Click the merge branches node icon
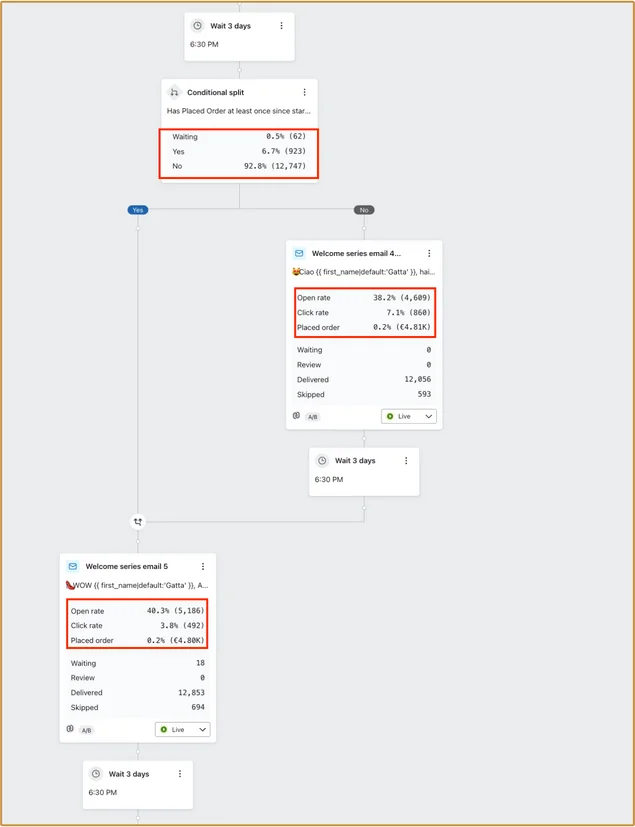635x827 pixels. tap(138, 522)
